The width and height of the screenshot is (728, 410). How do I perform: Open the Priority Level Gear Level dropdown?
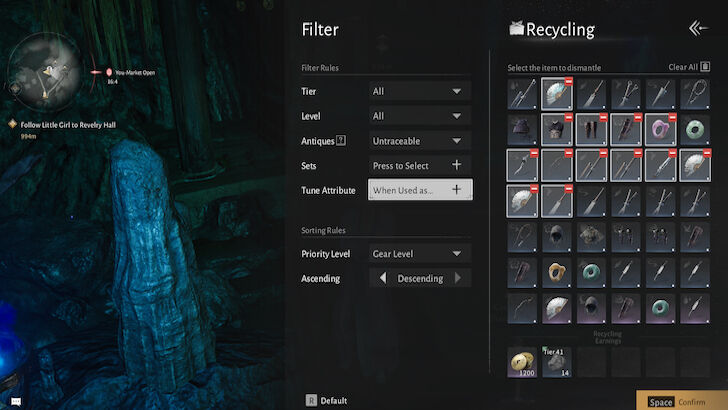tap(420, 254)
